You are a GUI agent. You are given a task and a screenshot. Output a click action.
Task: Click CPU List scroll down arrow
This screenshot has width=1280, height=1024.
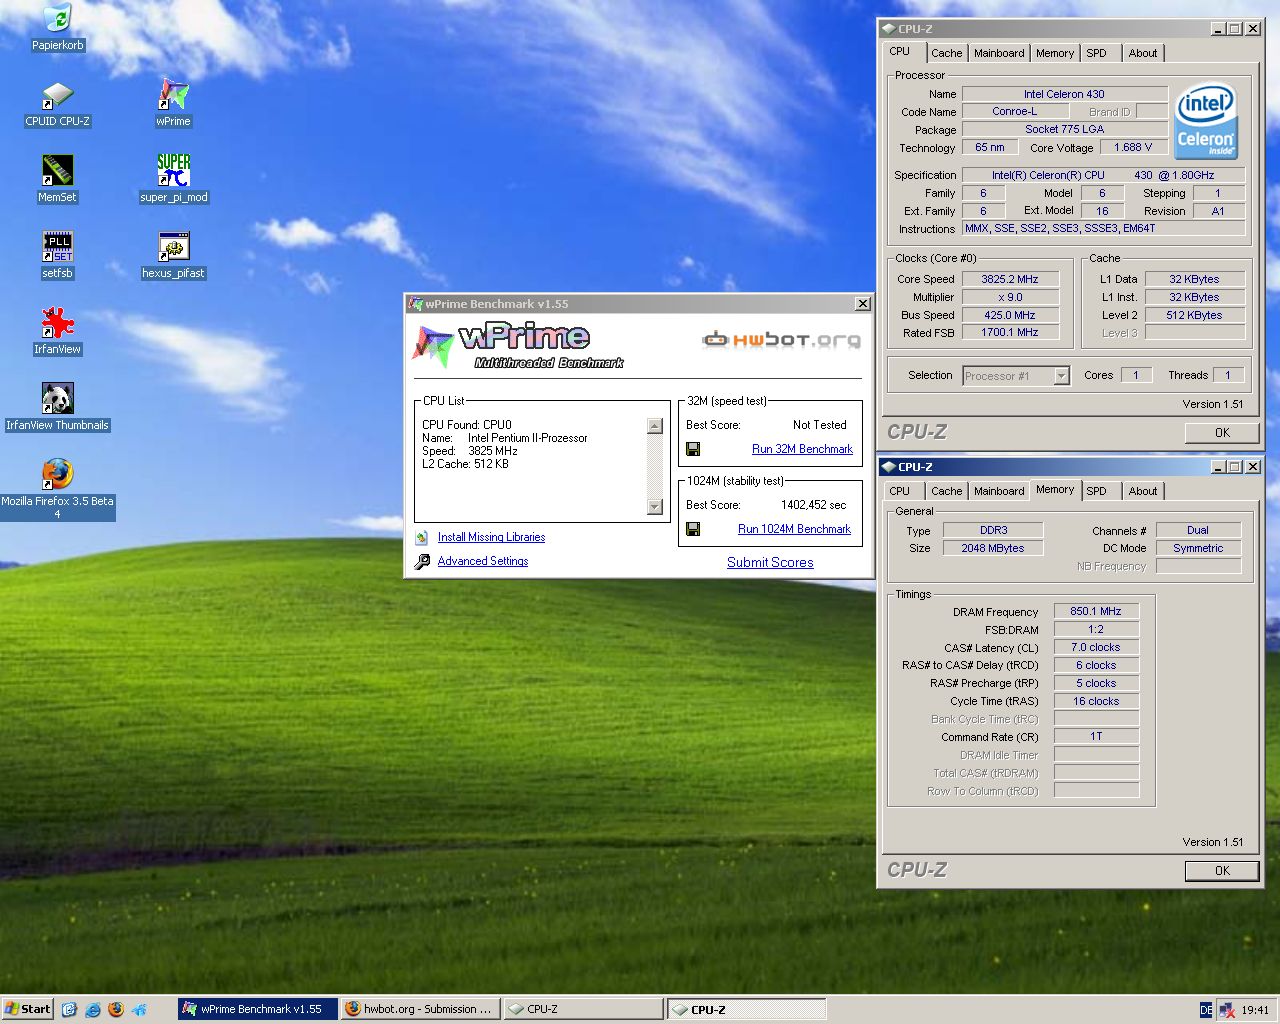click(x=655, y=507)
